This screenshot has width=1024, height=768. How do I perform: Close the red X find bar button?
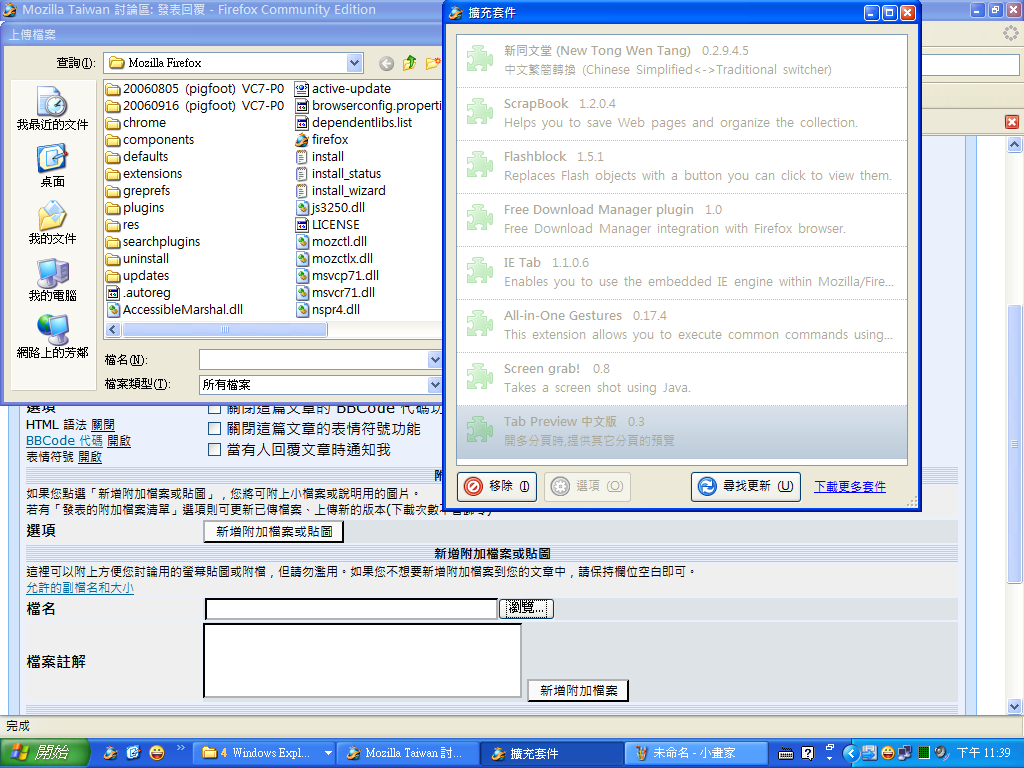pyautogui.click(x=1012, y=122)
